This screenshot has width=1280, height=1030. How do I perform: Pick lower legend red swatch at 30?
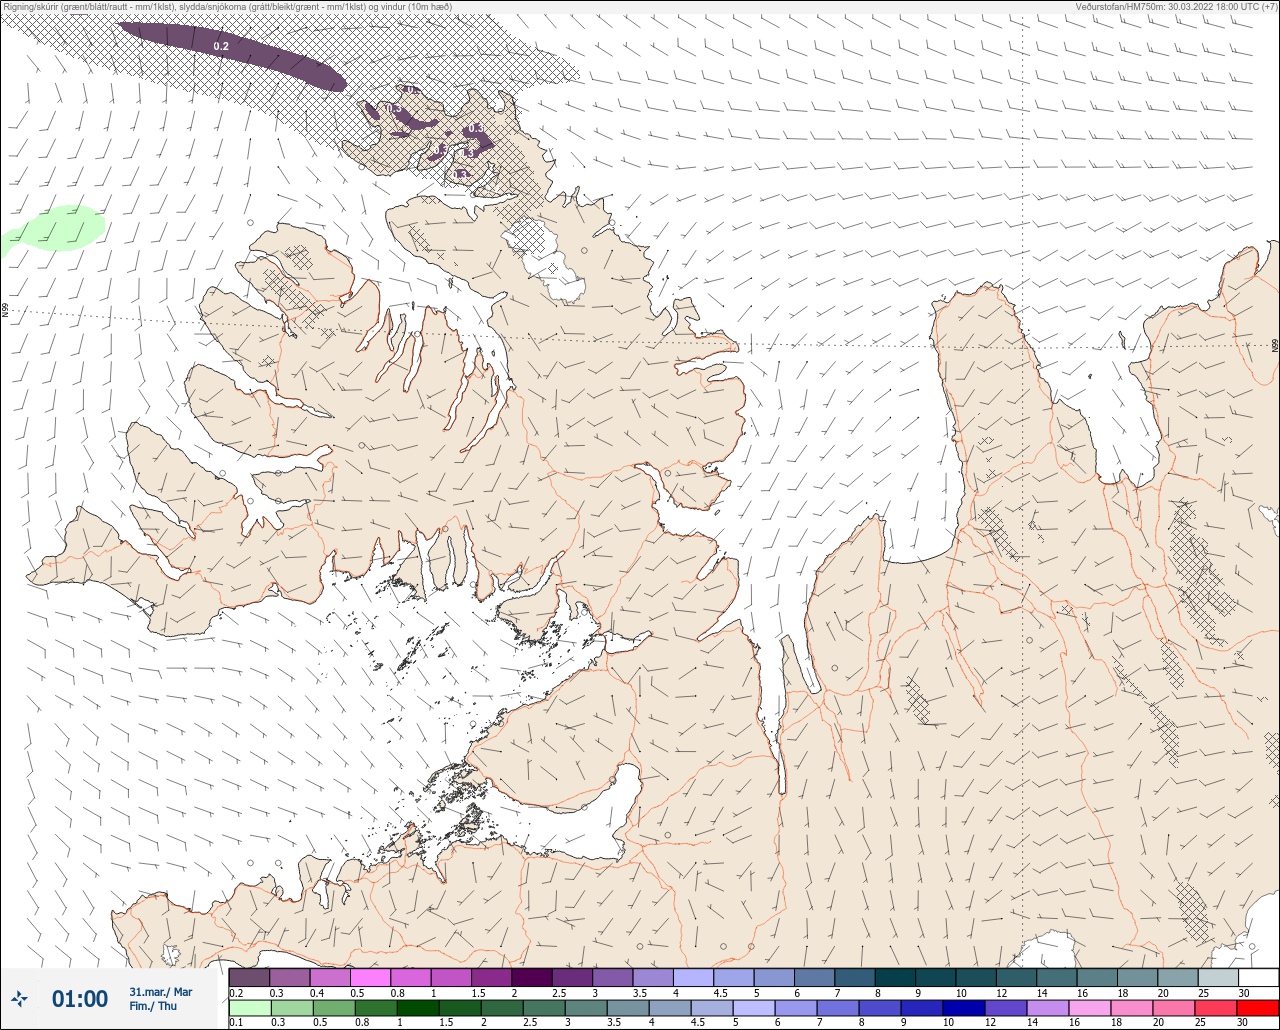click(1258, 1008)
